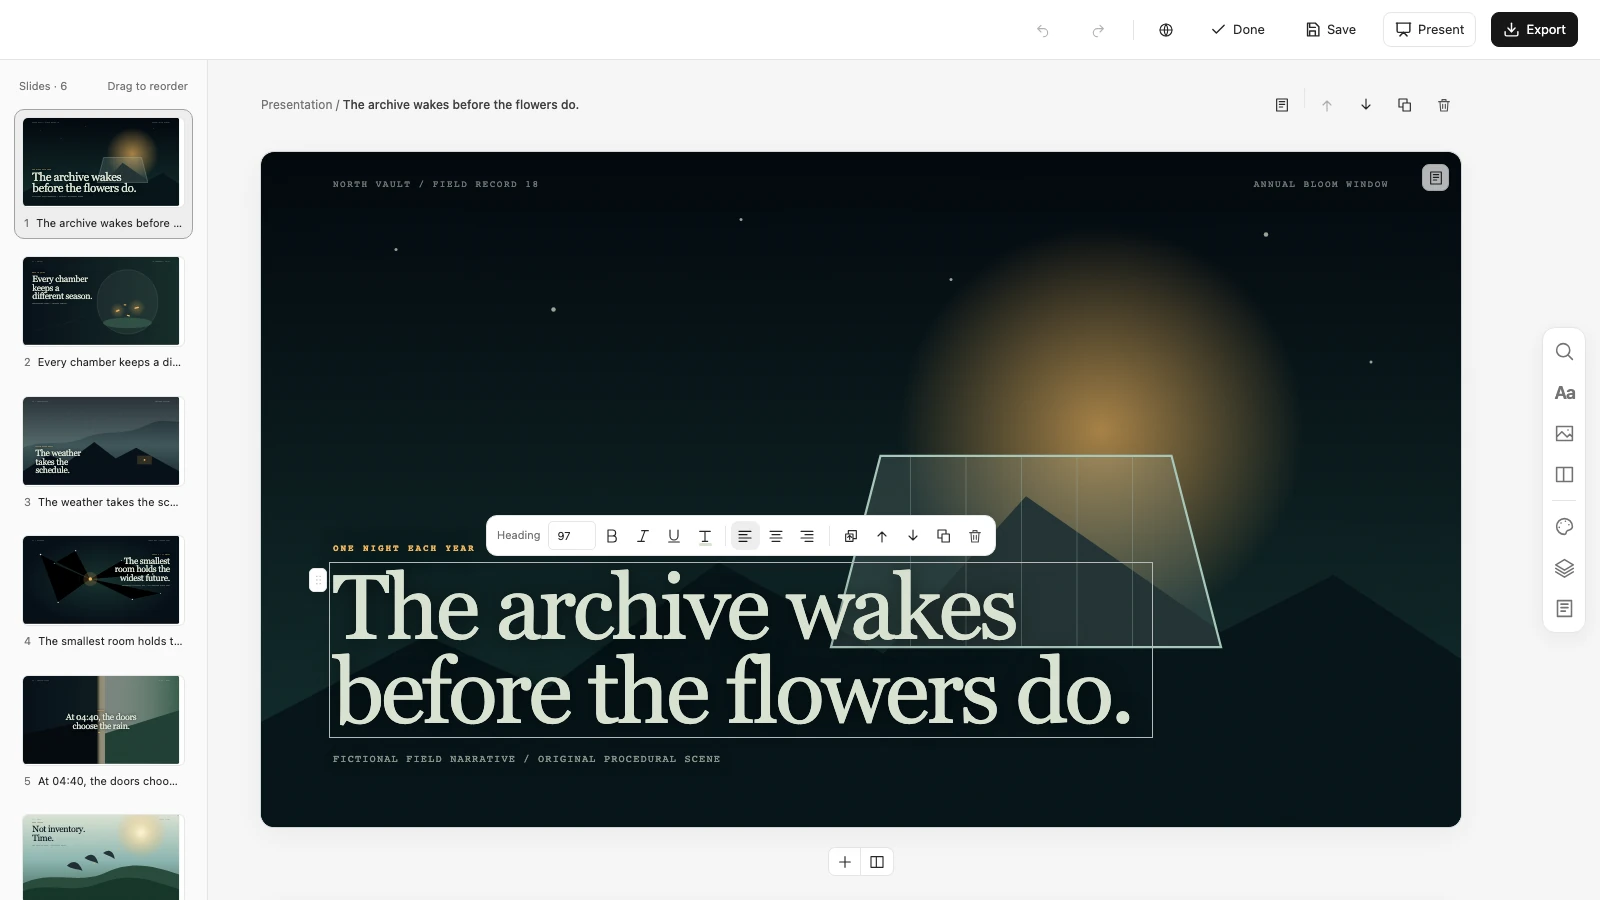Align text left
1600x900 pixels.
coord(745,536)
